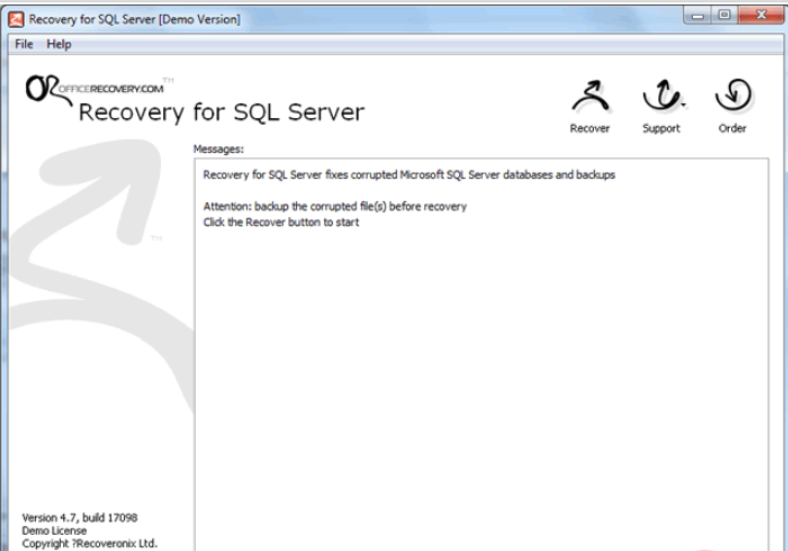Click the title bar text 'Recovery for SQL Server [Demo Version]'
The width and height of the screenshot is (788, 551).
(x=135, y=20)
